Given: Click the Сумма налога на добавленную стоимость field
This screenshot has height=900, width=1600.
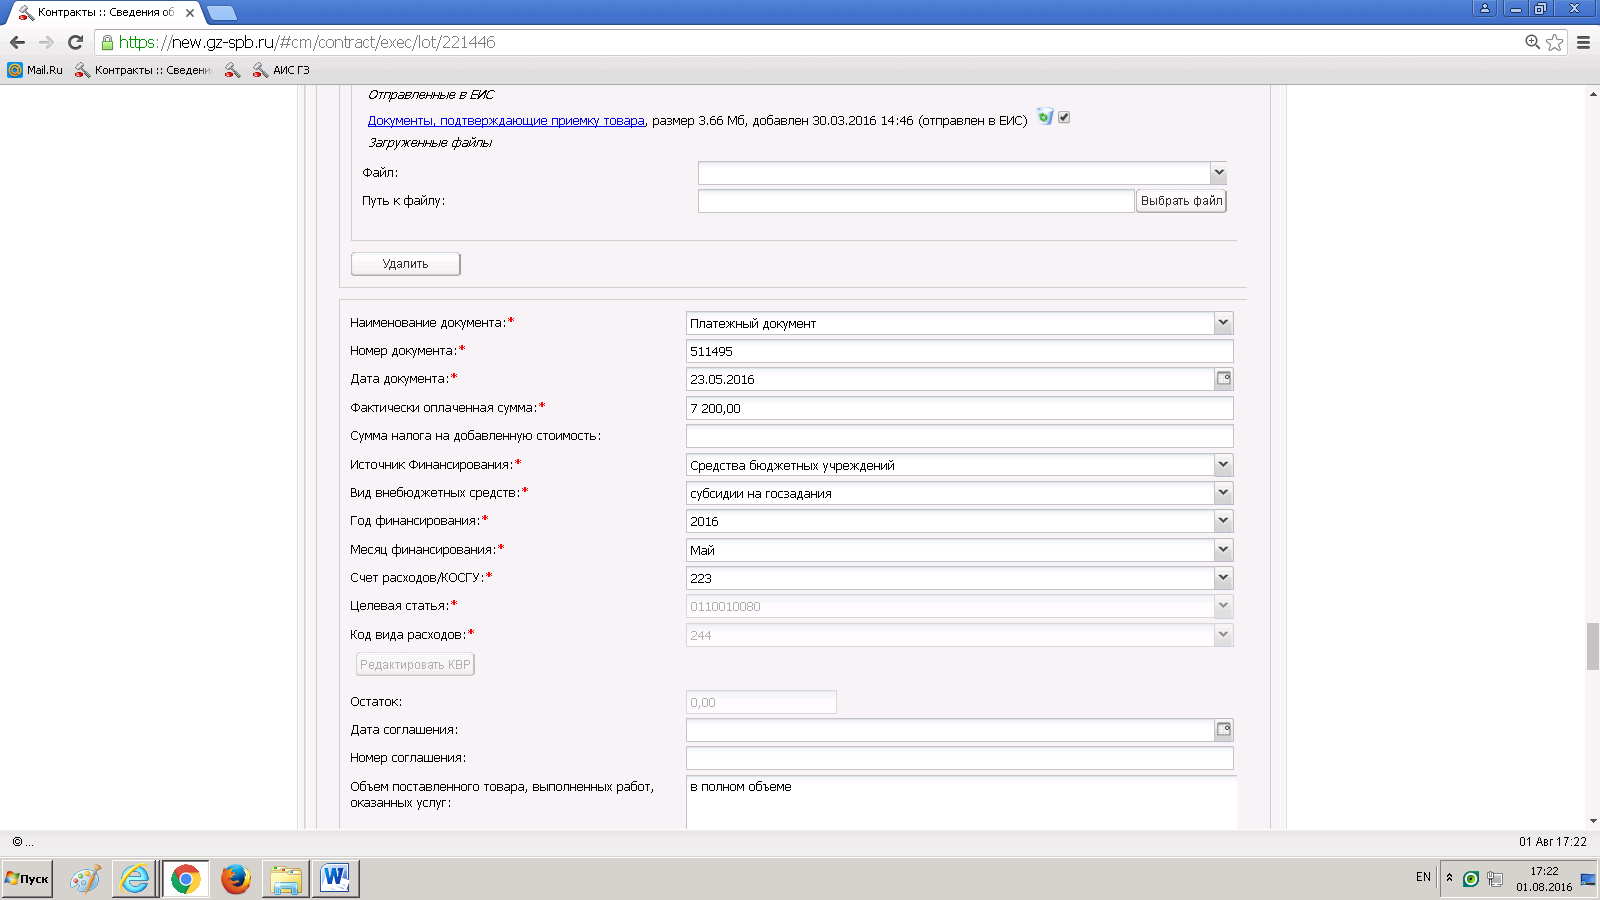Looking at the screenshot, I should pos(959,436).
